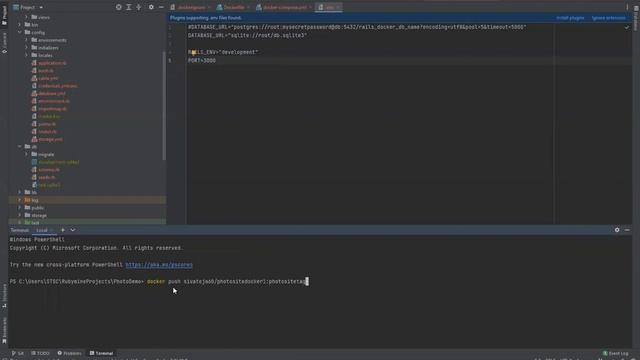Viewport: 640px width, 360px height.
Task: Select the active .env editor tab
Action: (x=329, y=7)
